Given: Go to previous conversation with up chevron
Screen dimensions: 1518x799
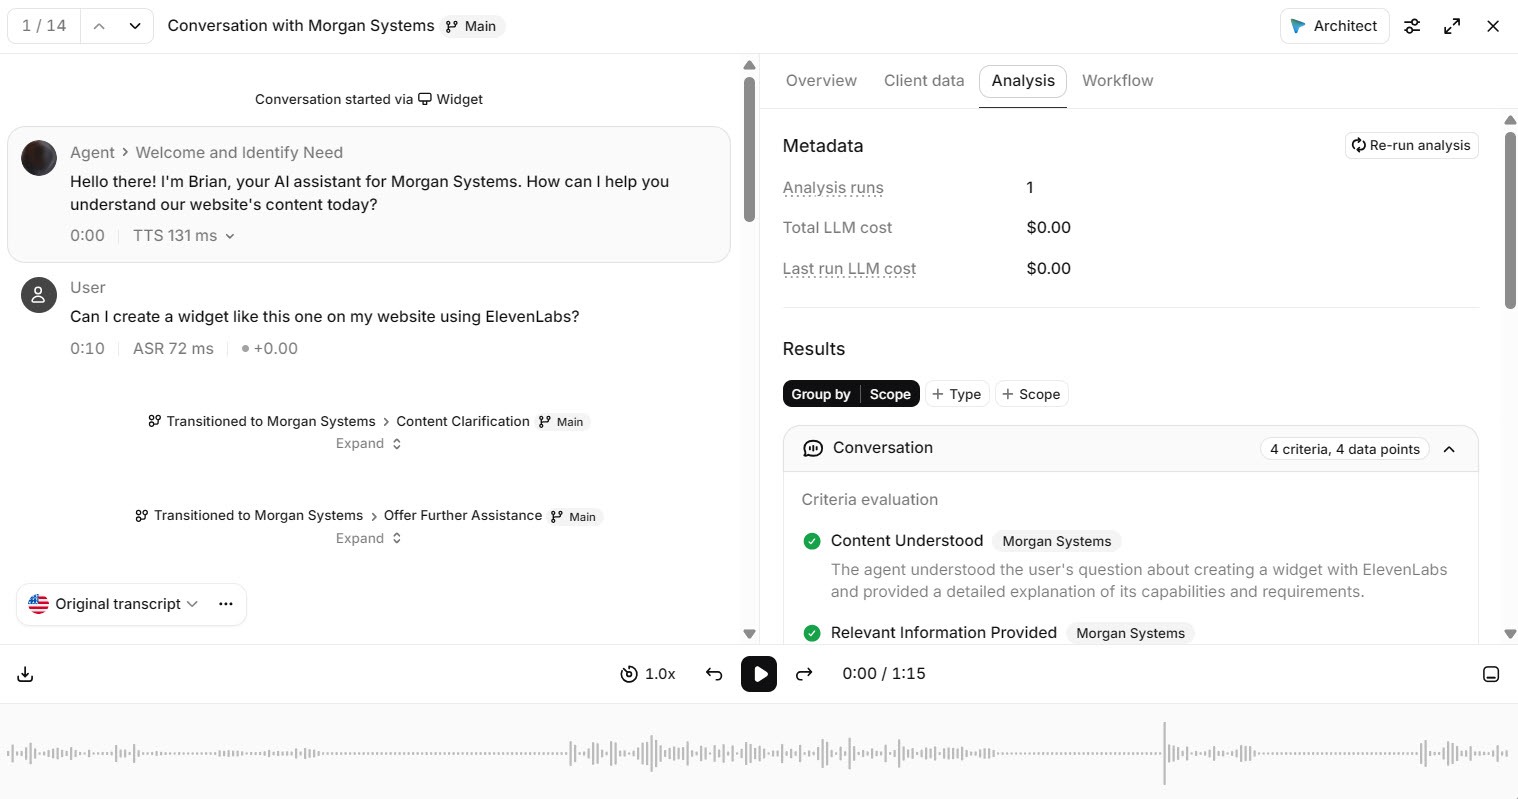Looking at the screenshot, I should (99, 26).
